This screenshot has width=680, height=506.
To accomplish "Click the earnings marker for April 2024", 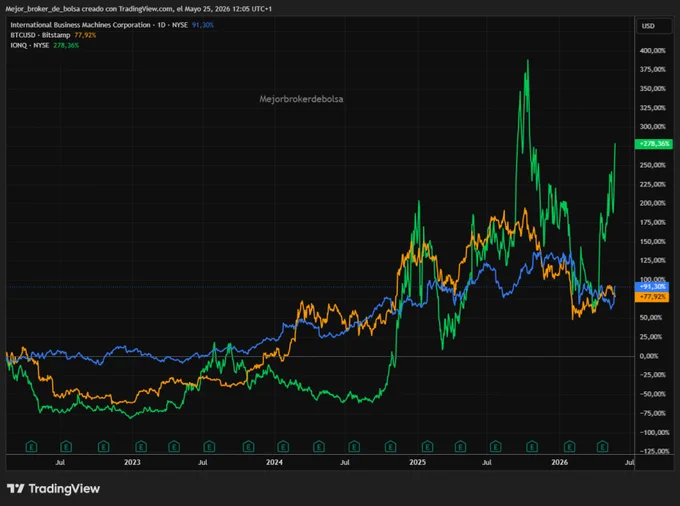I will coord(319,446).
